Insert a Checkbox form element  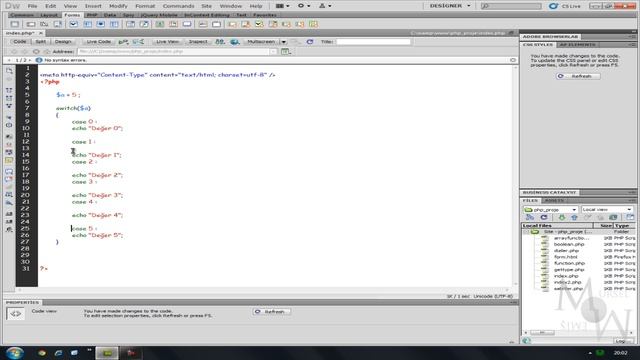73,24
